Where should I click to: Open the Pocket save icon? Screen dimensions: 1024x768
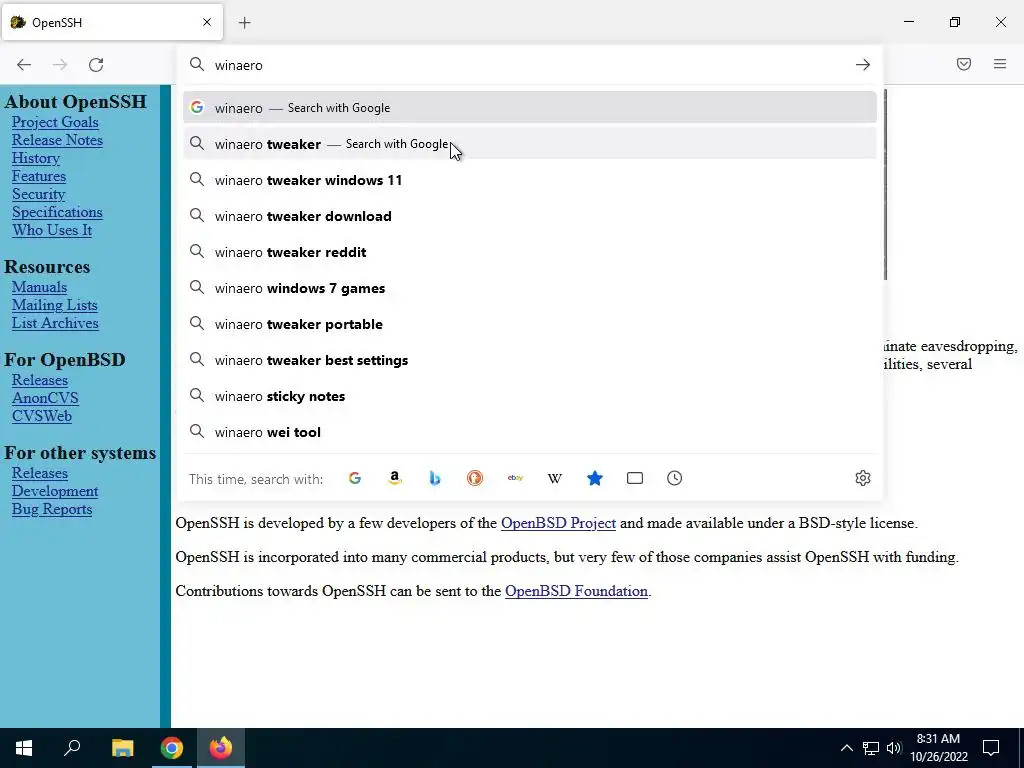(964, 64)
